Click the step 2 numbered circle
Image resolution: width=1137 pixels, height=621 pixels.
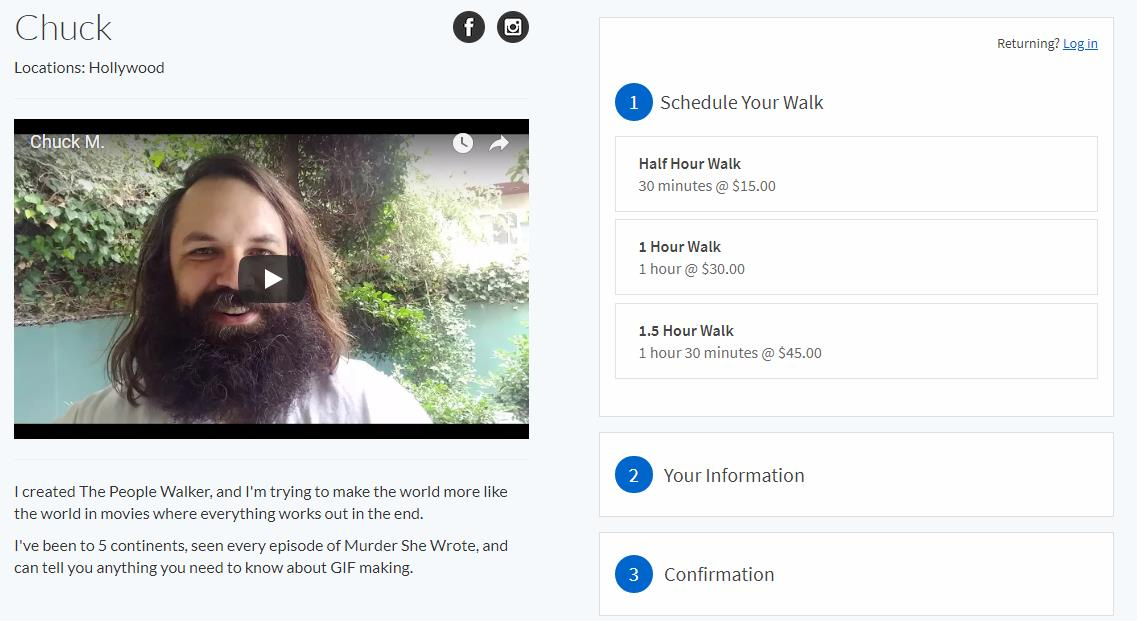click(633, 475)
